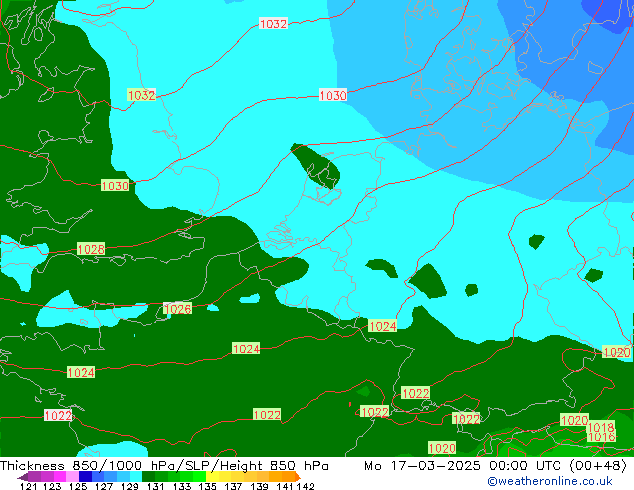Click the legend value 139

pos(259,486)
